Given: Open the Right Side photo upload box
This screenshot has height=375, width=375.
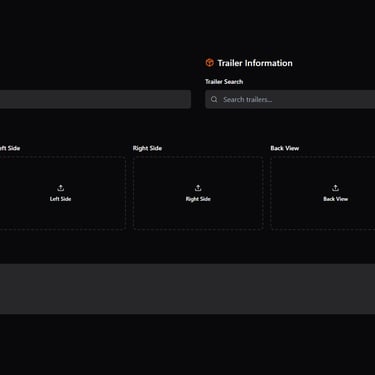Looking at the screenshot, I should pos(198,193).
